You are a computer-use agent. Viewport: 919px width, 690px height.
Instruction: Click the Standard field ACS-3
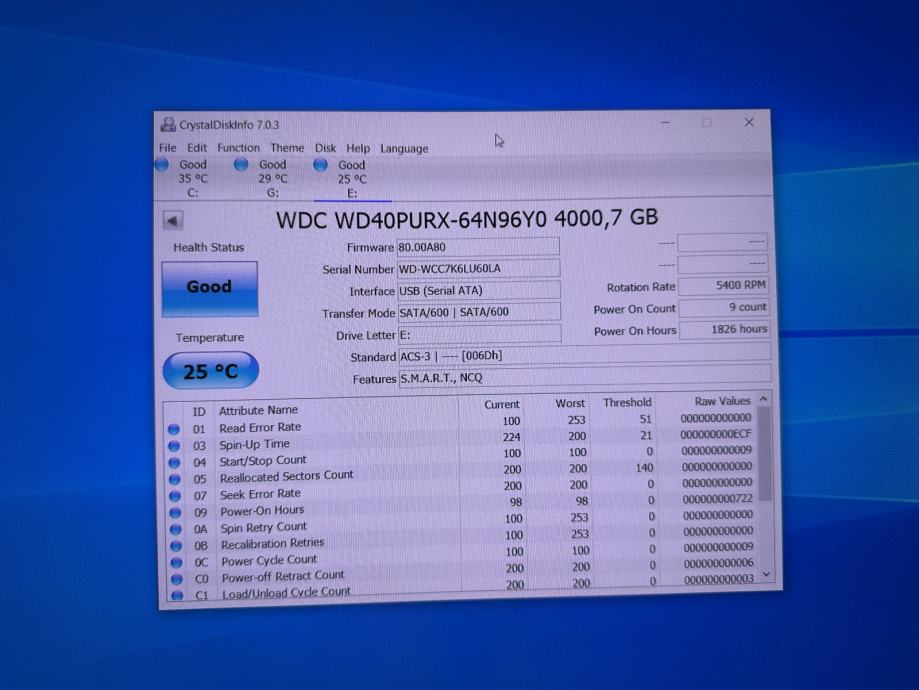[584, 355]
